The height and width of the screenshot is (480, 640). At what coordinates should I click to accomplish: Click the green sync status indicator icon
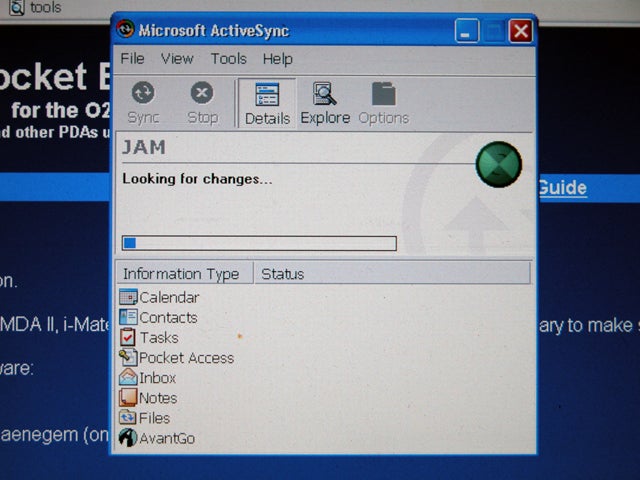(498, 164)
